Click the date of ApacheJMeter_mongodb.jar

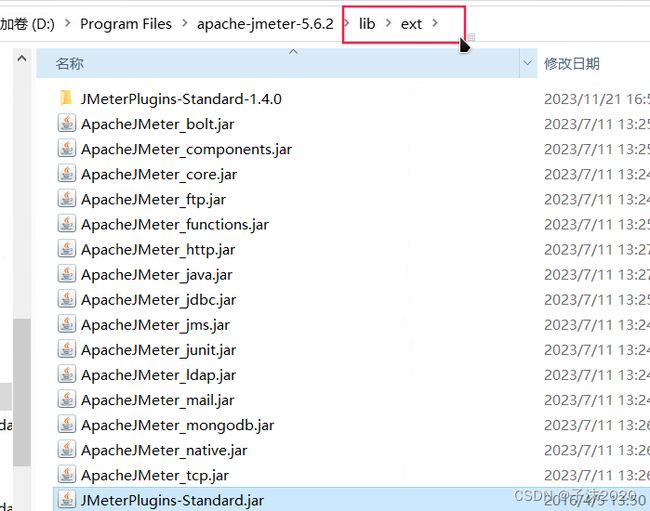click(597, 425)
